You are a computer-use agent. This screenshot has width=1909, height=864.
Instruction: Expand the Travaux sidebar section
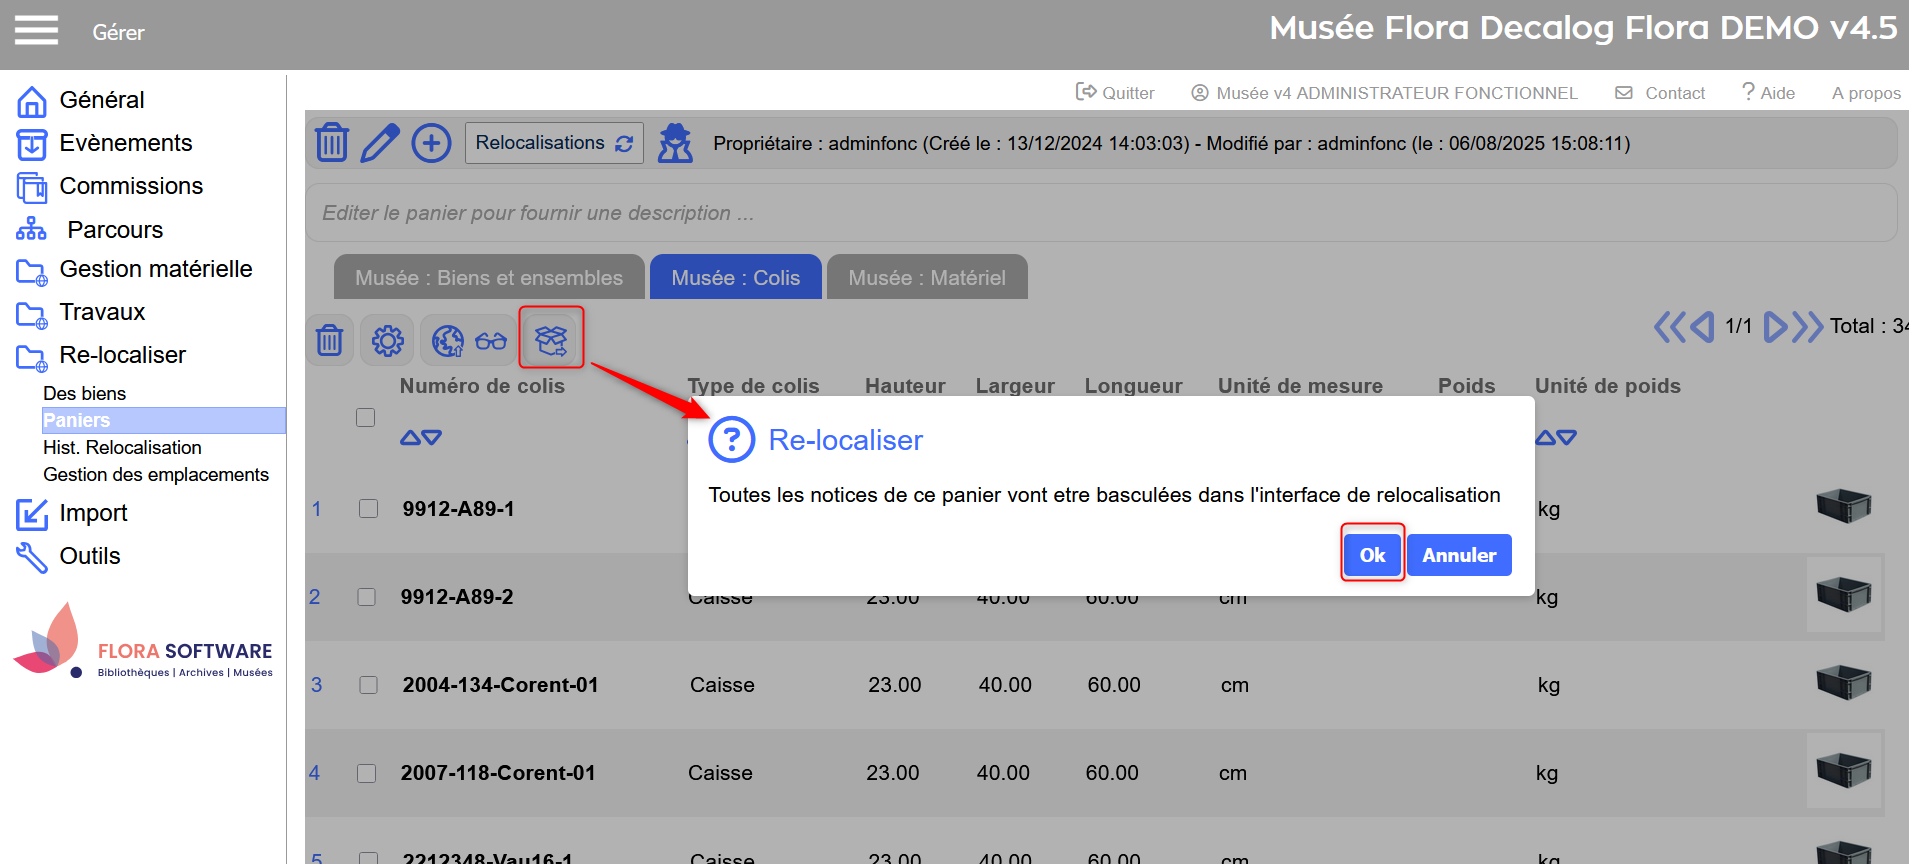point(102,312)
